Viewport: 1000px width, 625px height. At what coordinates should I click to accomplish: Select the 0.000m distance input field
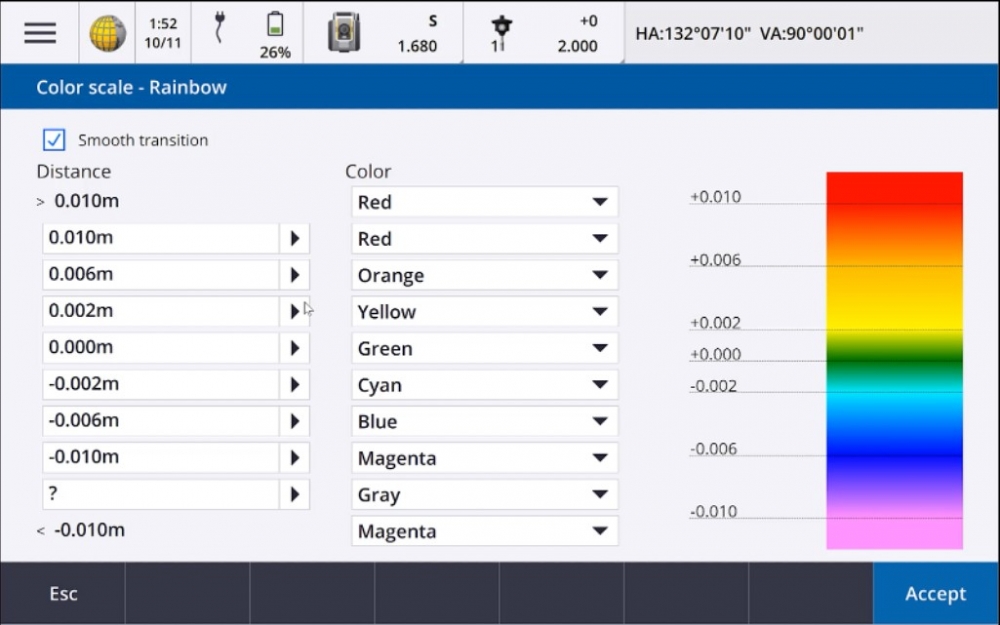160,348
